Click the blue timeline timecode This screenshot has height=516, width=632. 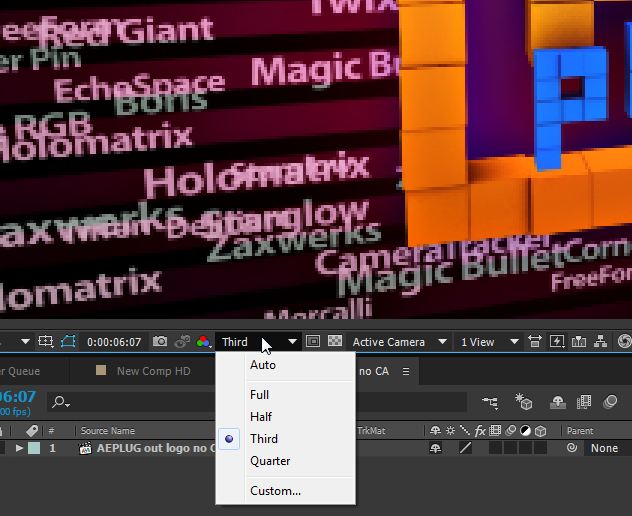coord(18,396)
